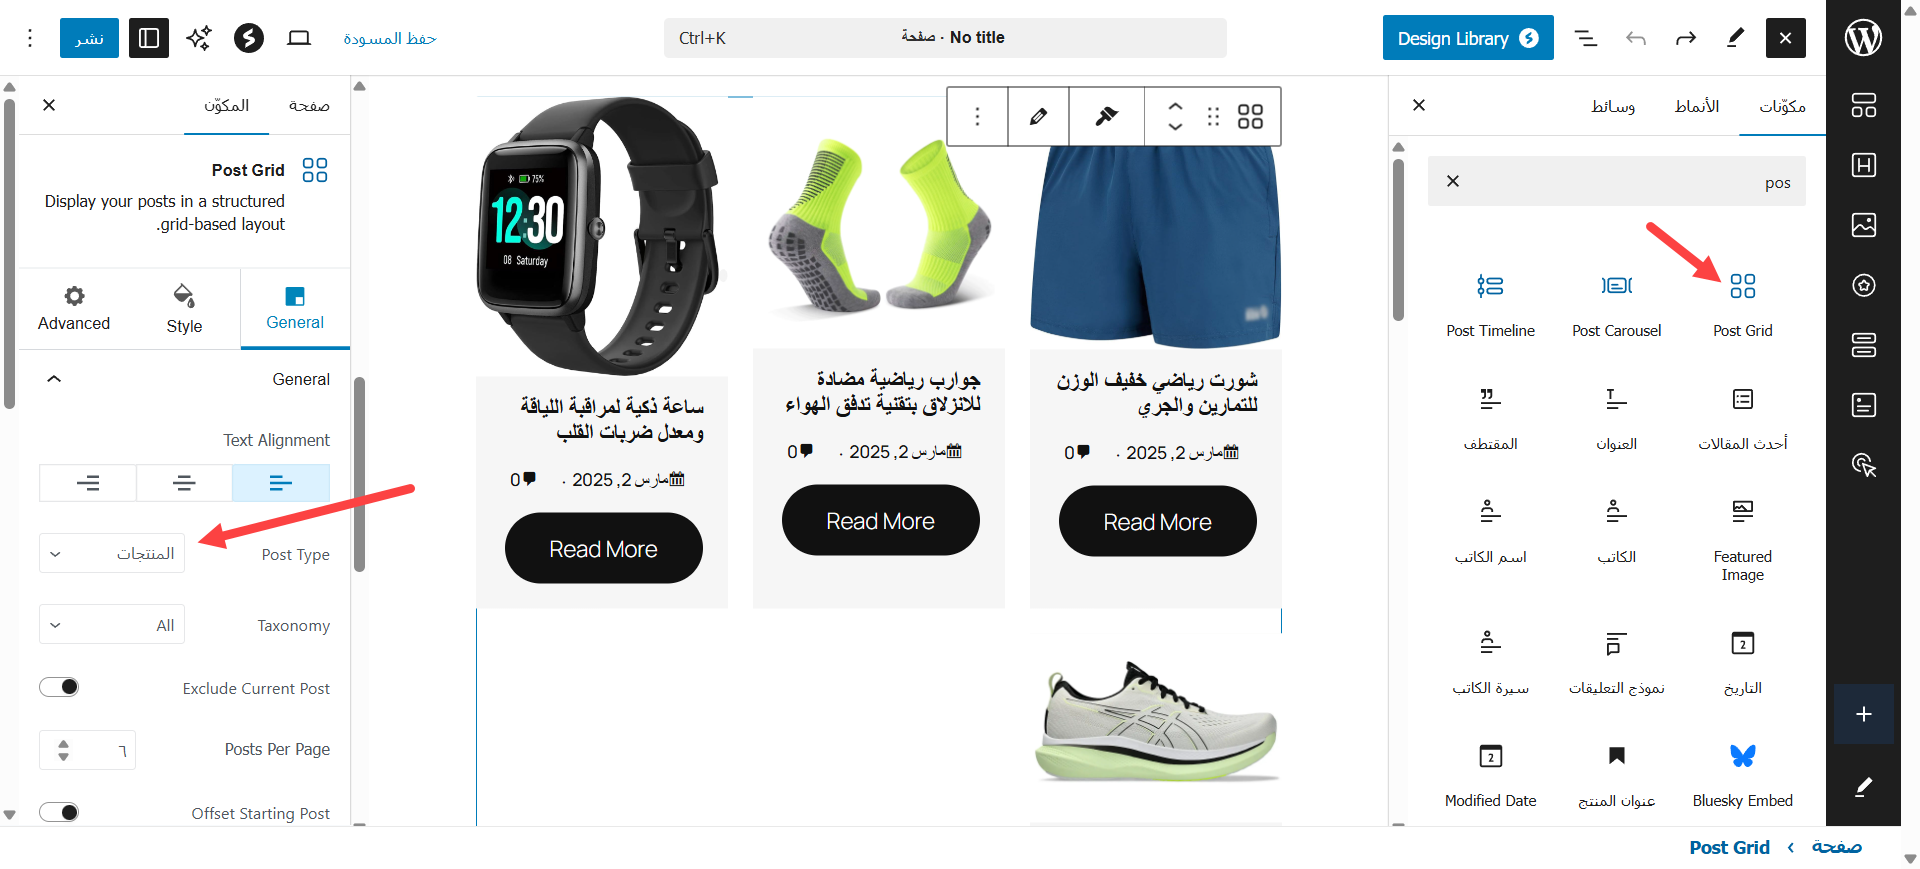Increase the Posts Per Page stepper

tap(64, 743)
